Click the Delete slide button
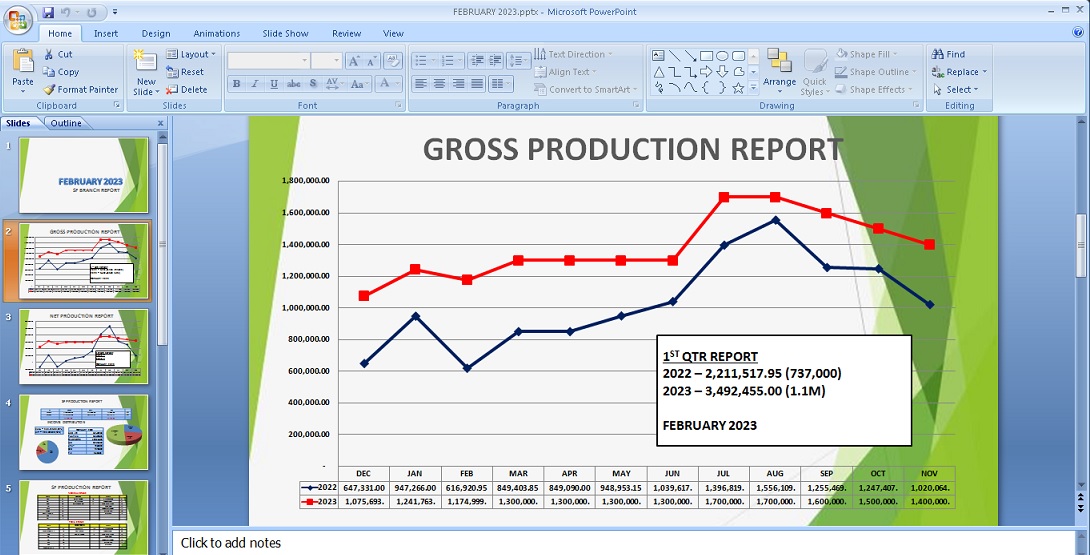This screenshot has height=555, width=1090. click(186, 90)
